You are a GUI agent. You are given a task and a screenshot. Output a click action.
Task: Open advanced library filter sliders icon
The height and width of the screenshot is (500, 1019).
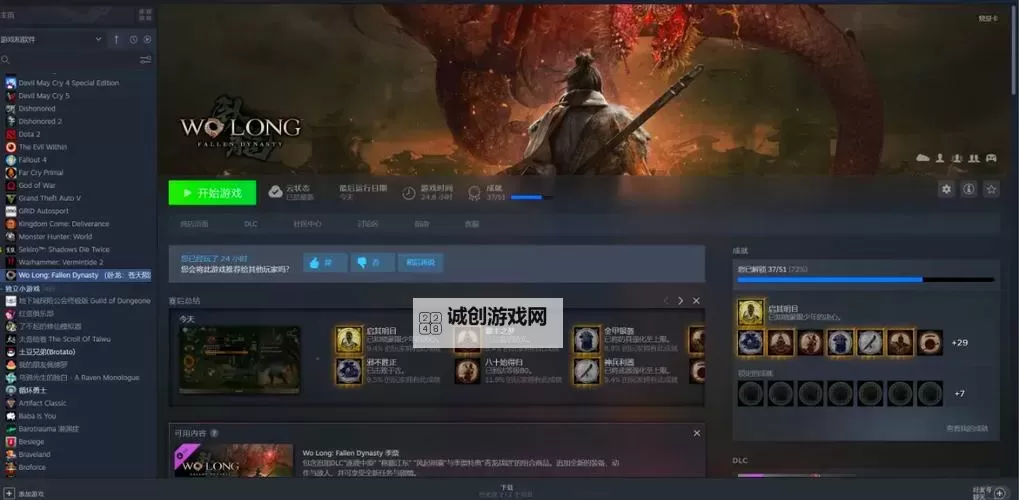point(146,60)
